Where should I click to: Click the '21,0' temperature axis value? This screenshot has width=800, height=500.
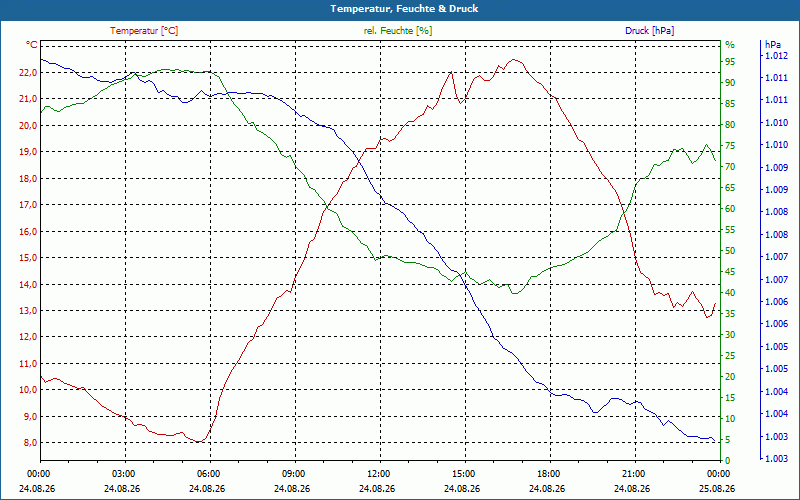point(28,98)
